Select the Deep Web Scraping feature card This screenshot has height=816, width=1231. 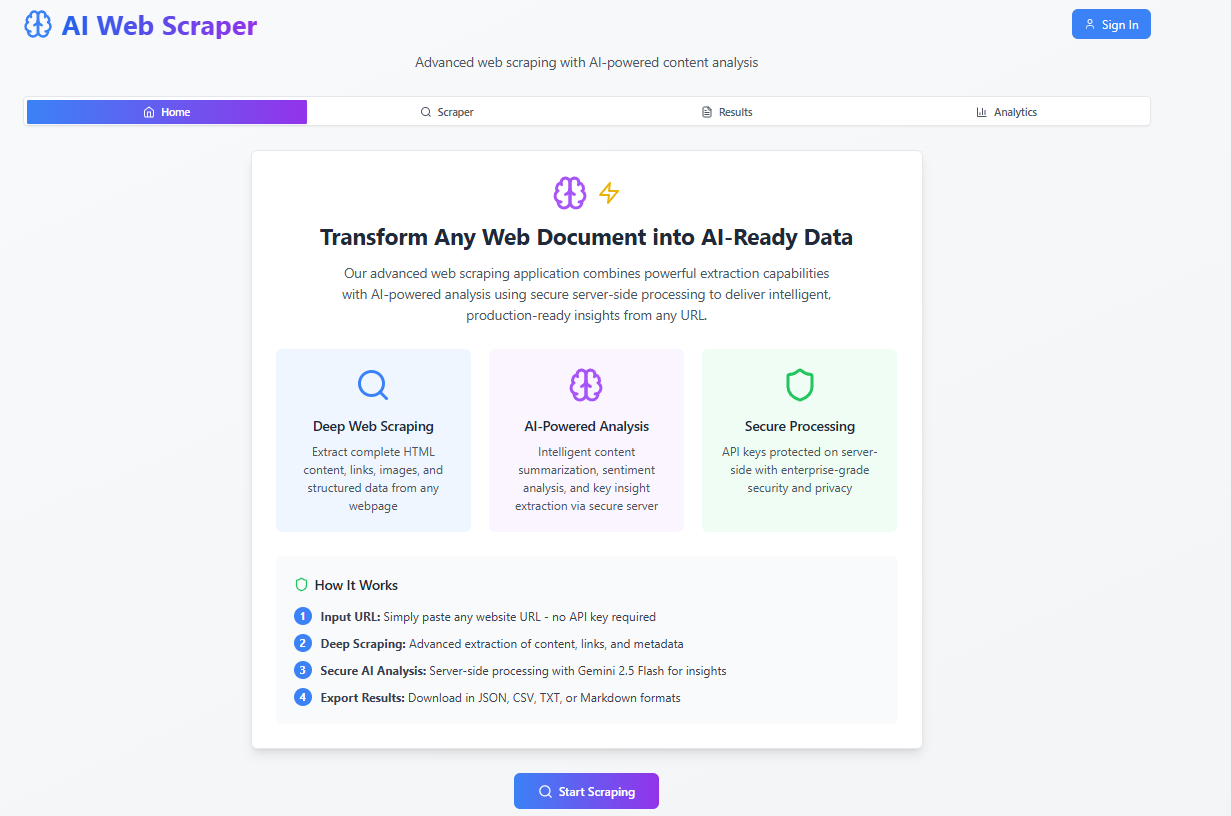pyautogui.click(x=373, y=440)
